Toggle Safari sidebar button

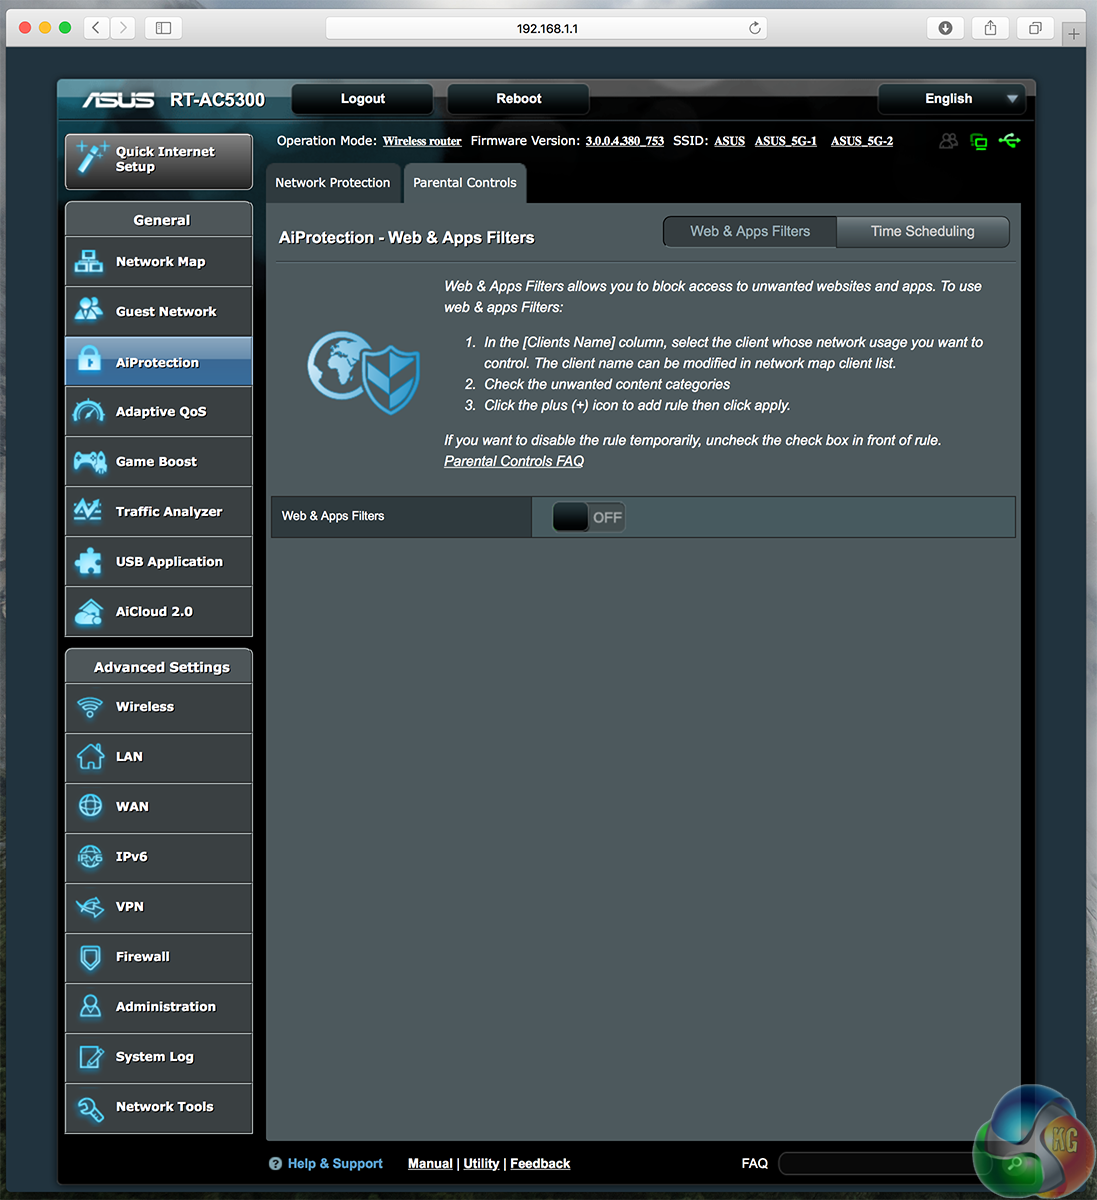point(163,28)
